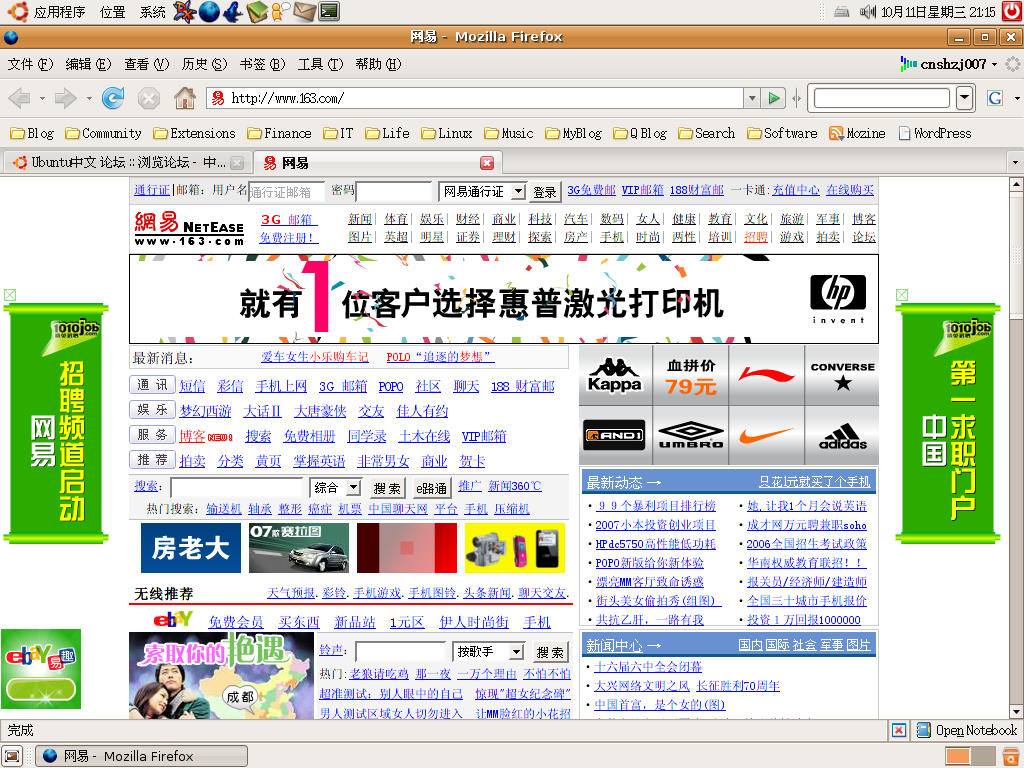Click the Nike swoosh logo

[767, 436]
